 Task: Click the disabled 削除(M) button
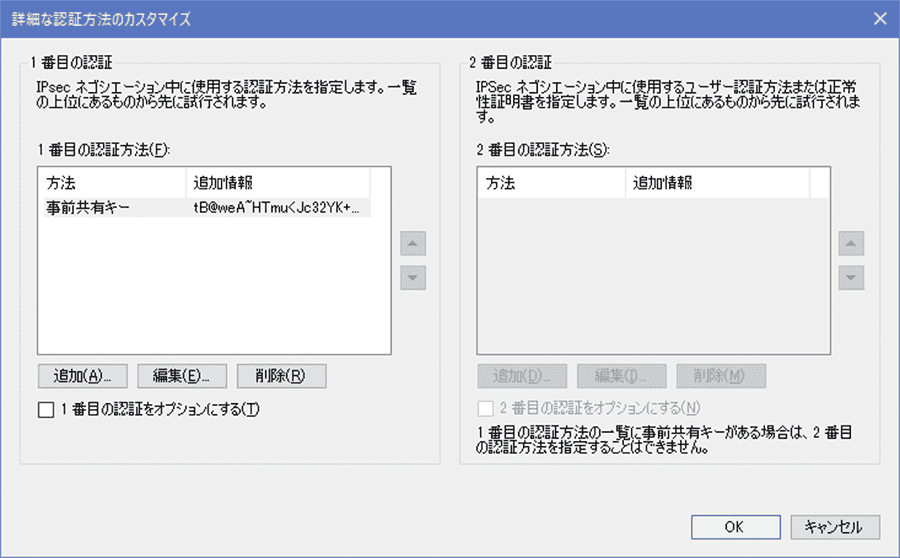pyautogui.click(x=721, y=376)
